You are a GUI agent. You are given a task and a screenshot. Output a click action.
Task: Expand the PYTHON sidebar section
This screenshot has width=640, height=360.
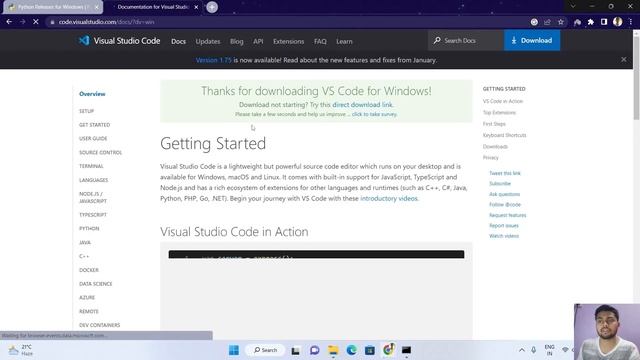point(89,229)
